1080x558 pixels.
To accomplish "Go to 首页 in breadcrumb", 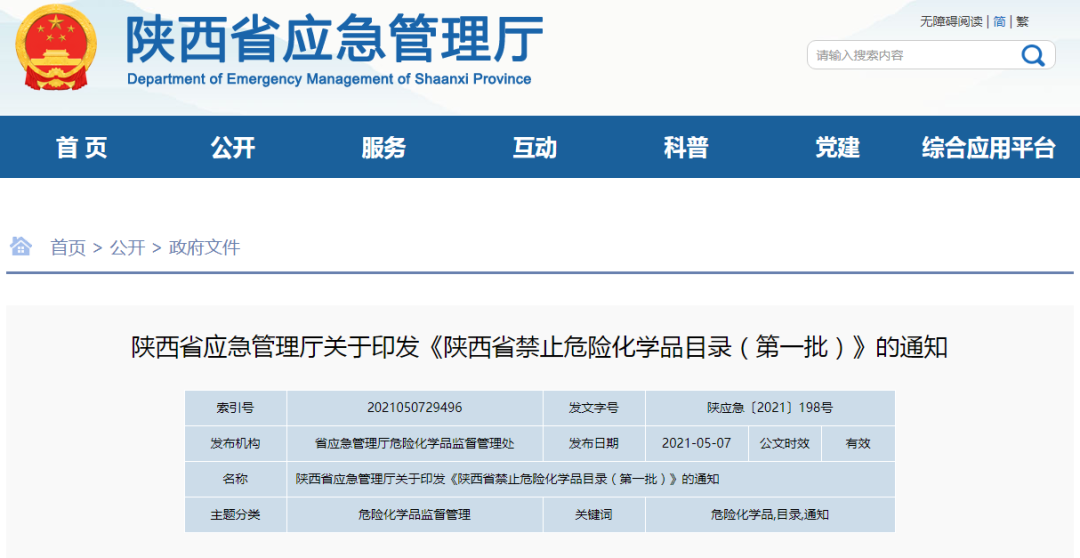I will click(x=68, y=247).
